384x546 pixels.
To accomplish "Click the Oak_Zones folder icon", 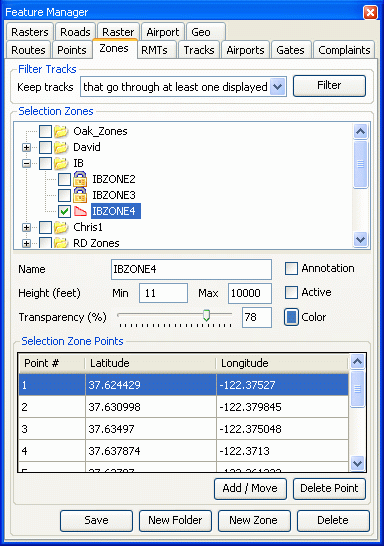I will click(61, 132).
